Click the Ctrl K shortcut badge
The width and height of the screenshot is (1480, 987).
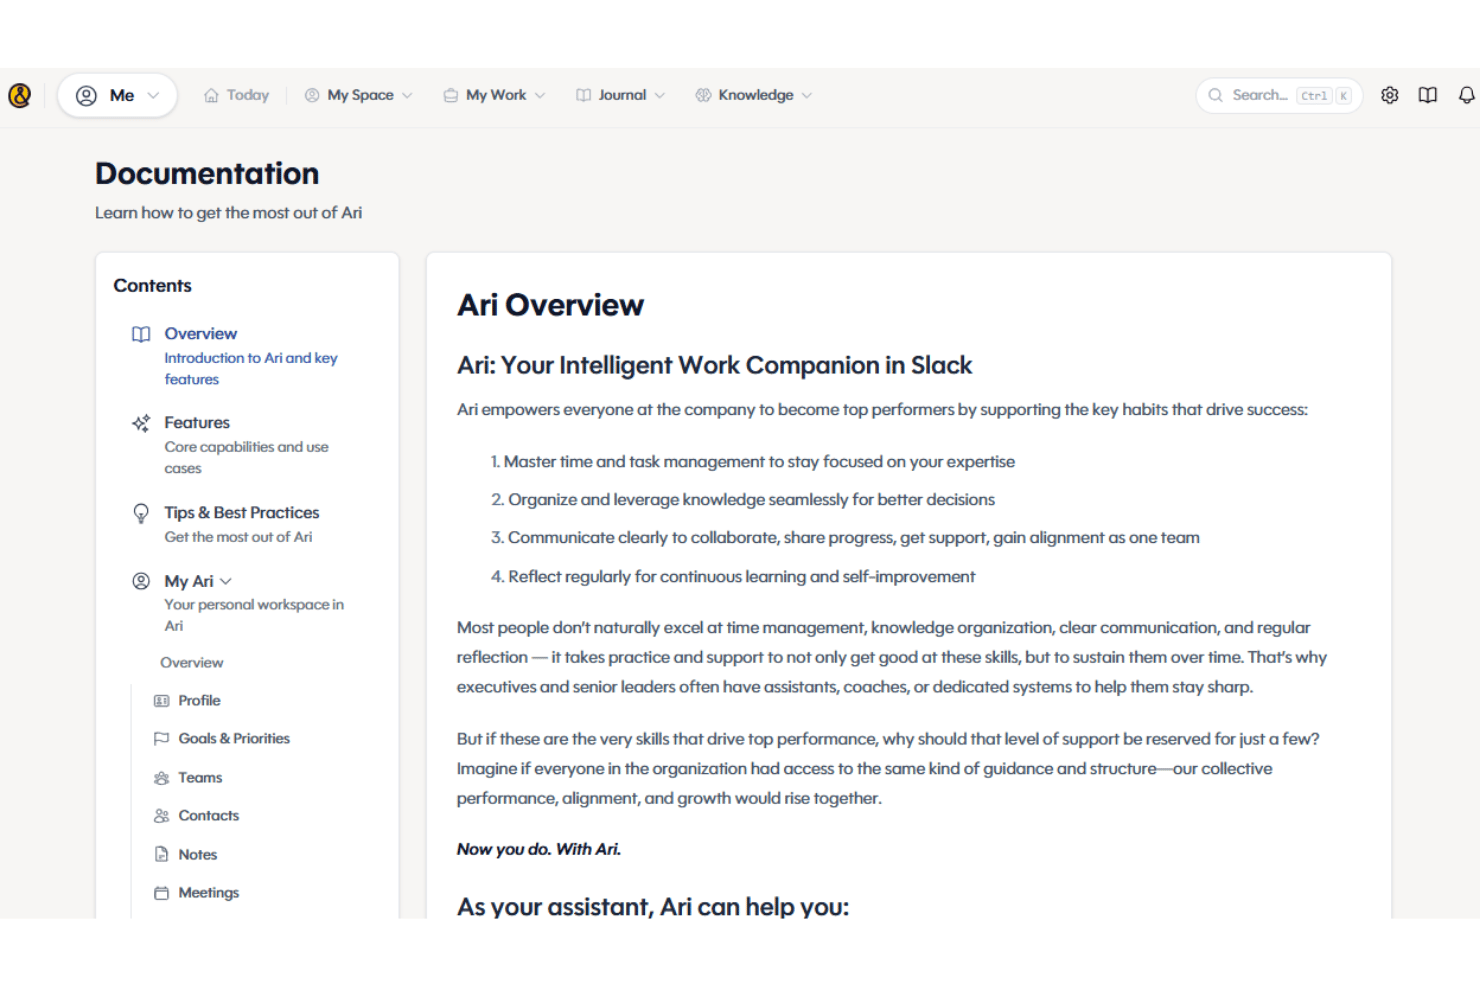tap(1324, 96)
